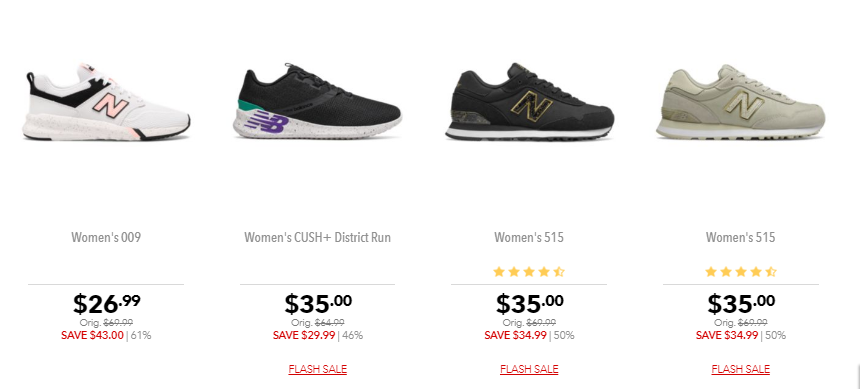View the black CUSH+ District Run shoe photo

(317, 102)
